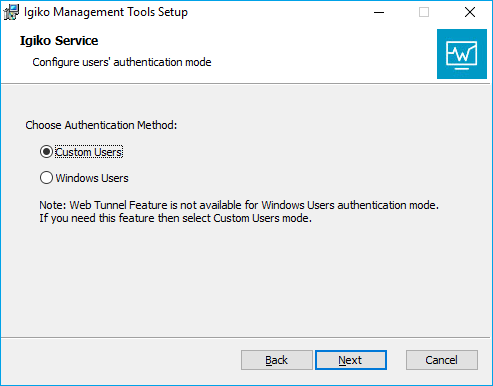
Task: Minimize the Igiko setup window
Action: (379, 12)
